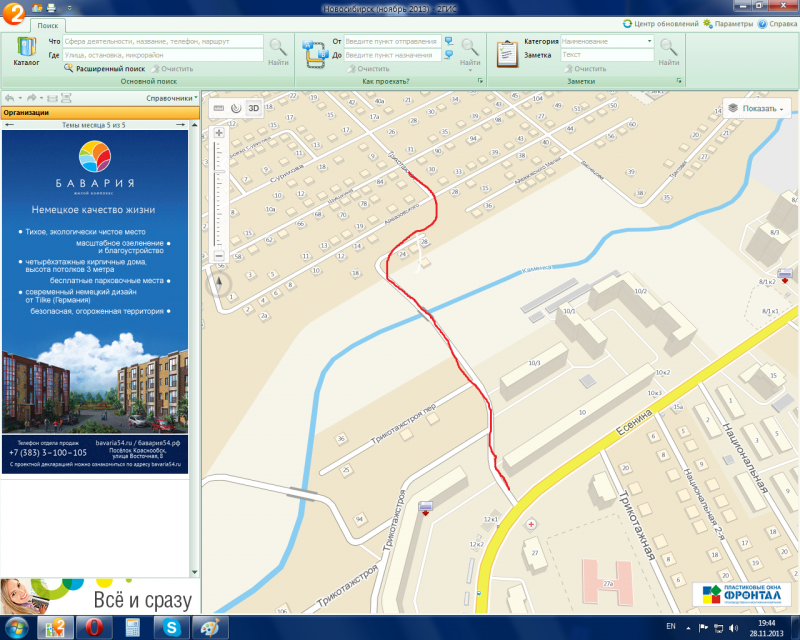The height and width of the screenshot is (640, 800).
Task: Click the ruler measurement tool on map
Action: (x=219, y=108)
